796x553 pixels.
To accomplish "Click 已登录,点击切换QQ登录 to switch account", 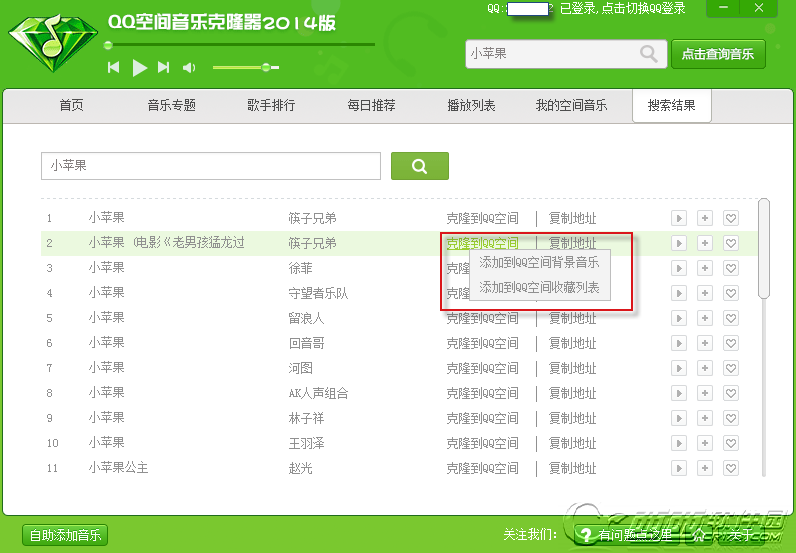I will 623,8.
